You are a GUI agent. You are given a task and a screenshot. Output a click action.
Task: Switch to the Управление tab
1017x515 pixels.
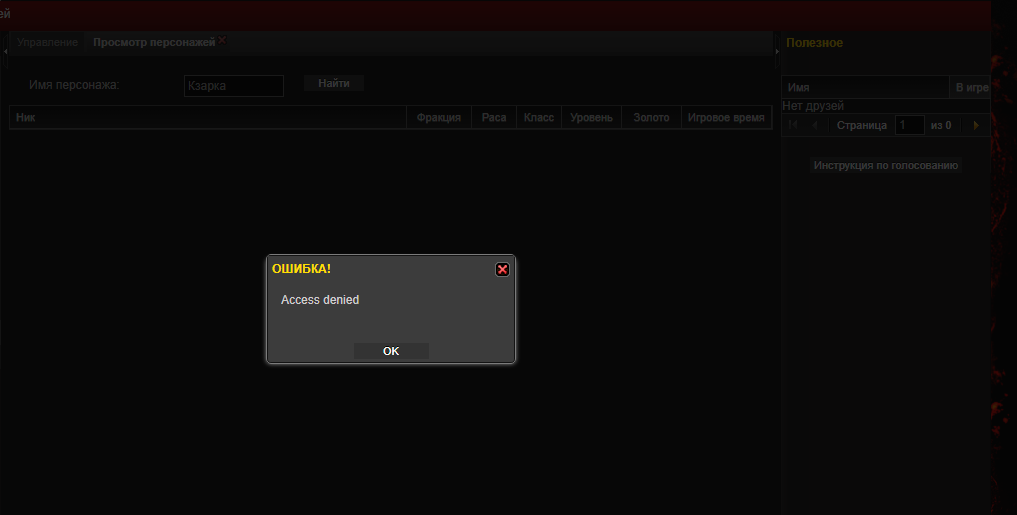pos(47,43)
